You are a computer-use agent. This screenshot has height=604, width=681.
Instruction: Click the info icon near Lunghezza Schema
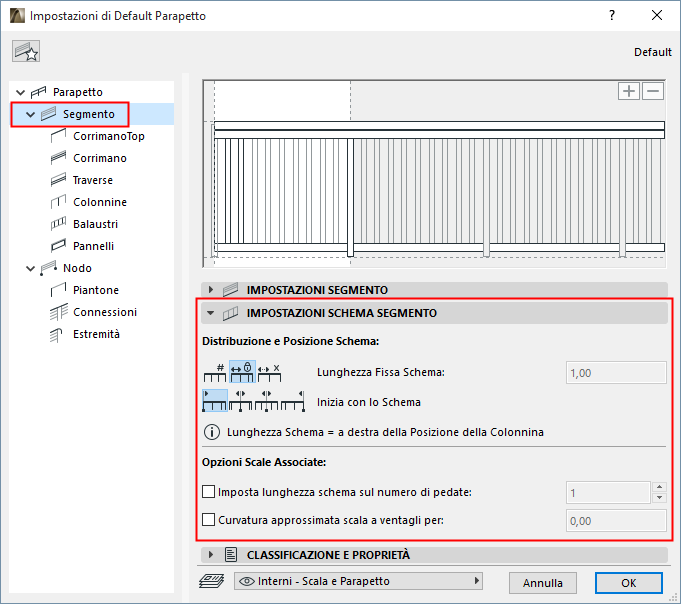pos(212,432)
